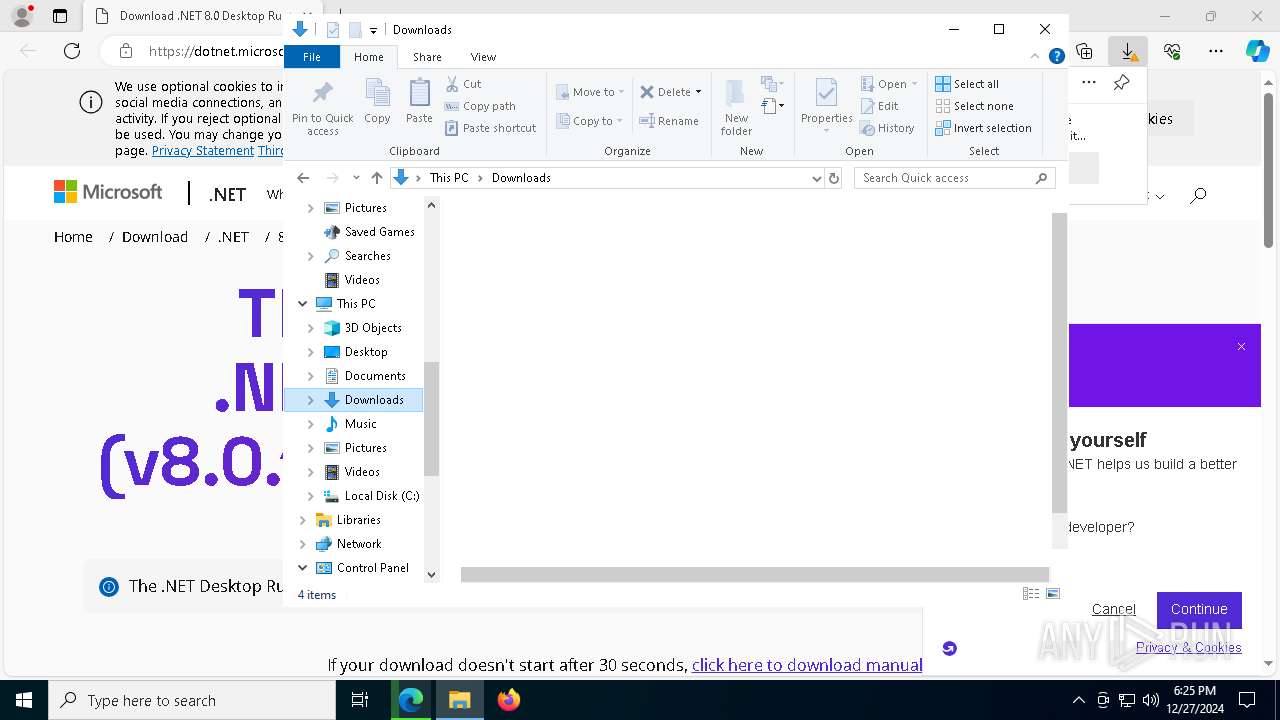The width and height of the screenshot is (1280, 720).
Task: Click the address bar Refresh icon
Action: click(x=834, y=178)
